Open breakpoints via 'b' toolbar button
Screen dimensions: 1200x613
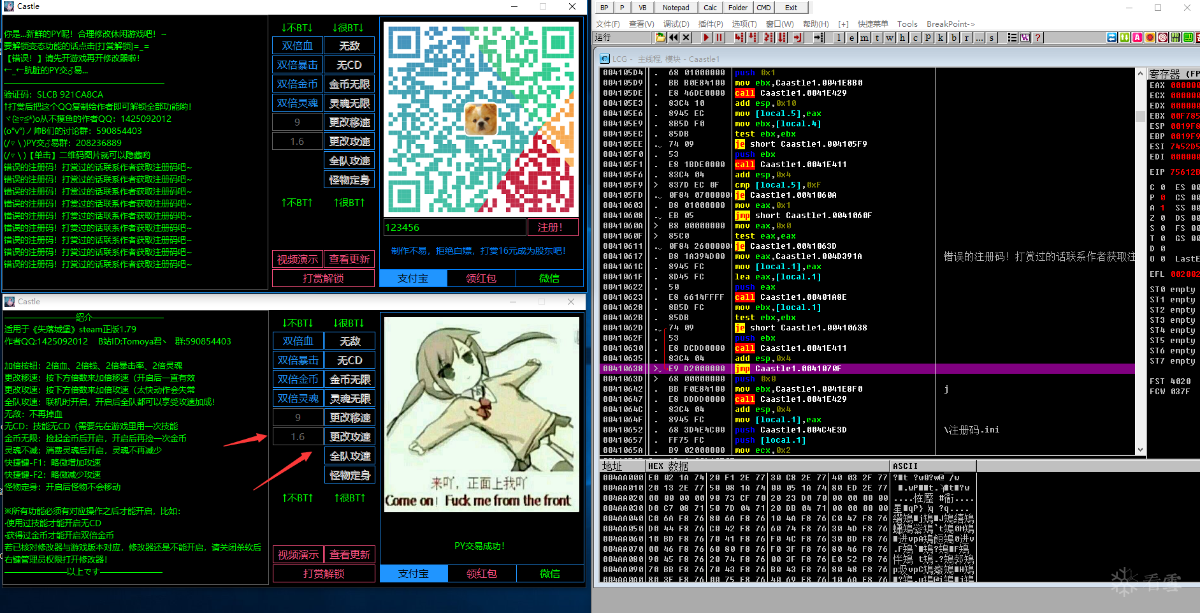coord(954,37)
